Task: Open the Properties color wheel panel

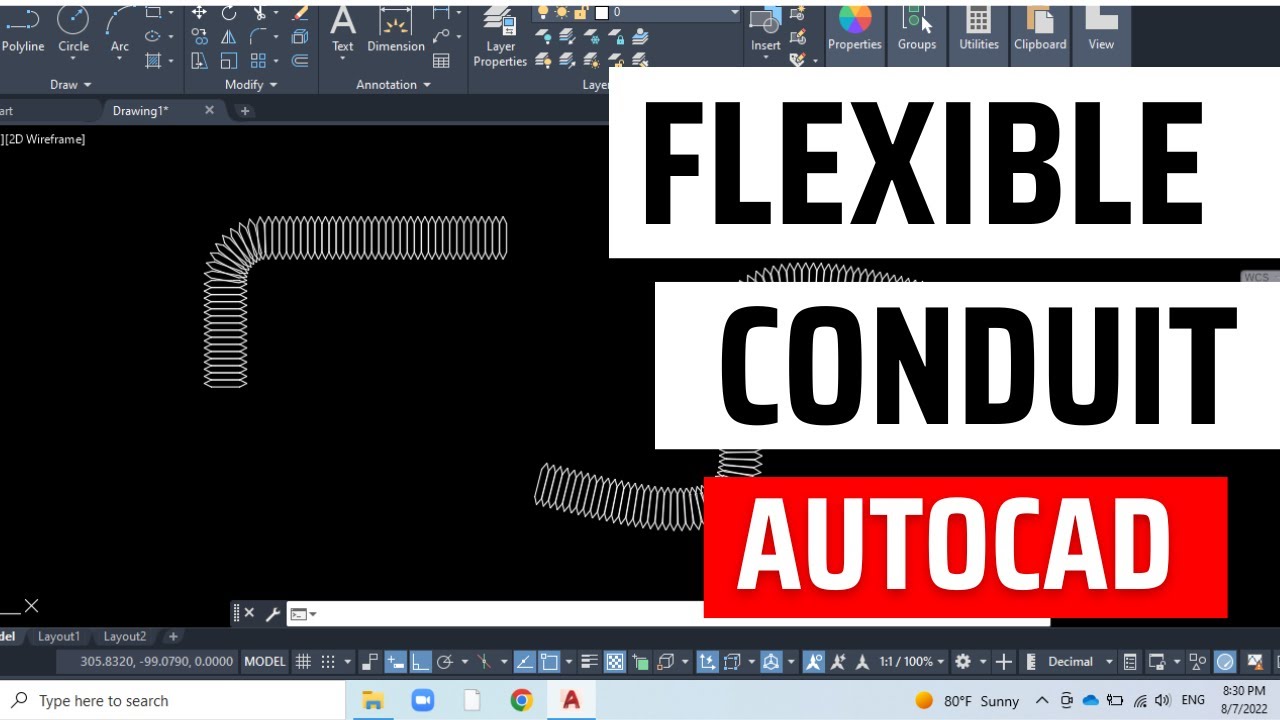Action: (x=855, y=27)
